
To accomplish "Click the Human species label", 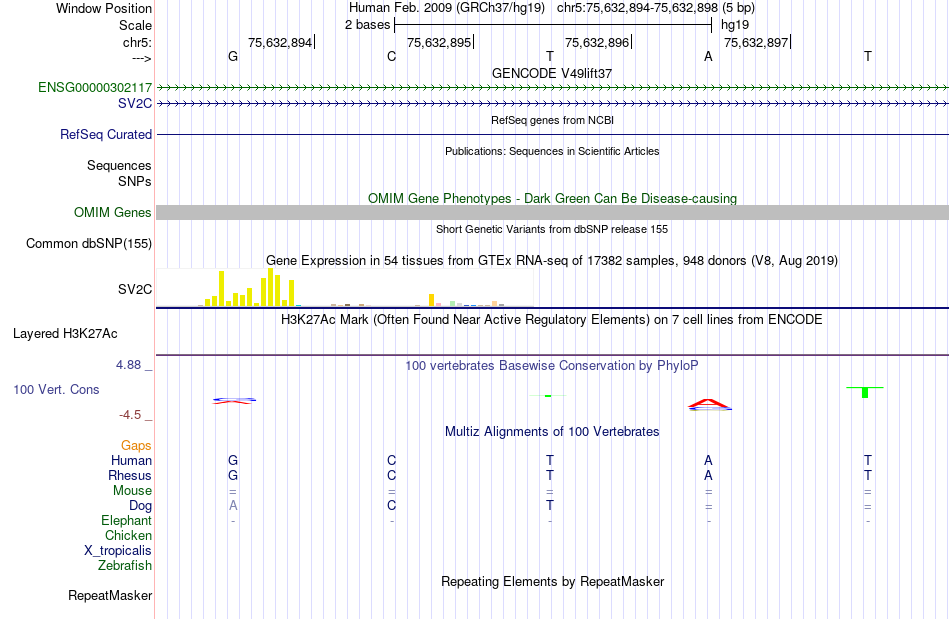I will coord(131,461).
